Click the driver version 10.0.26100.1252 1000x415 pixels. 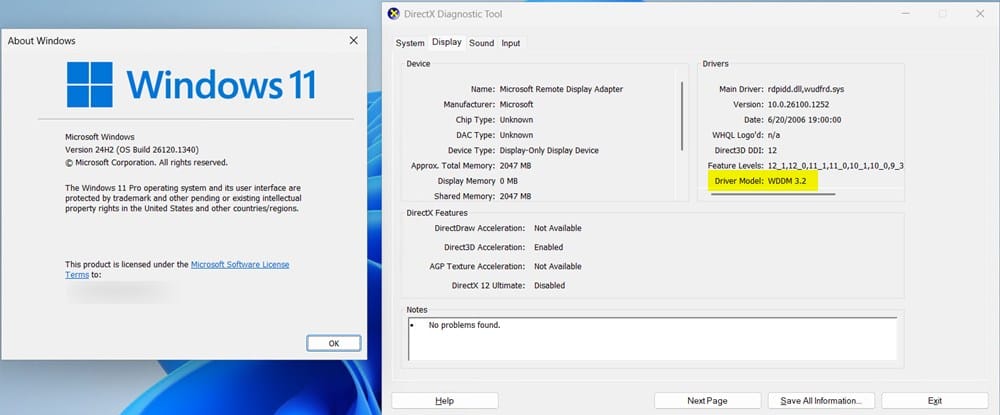799,105
